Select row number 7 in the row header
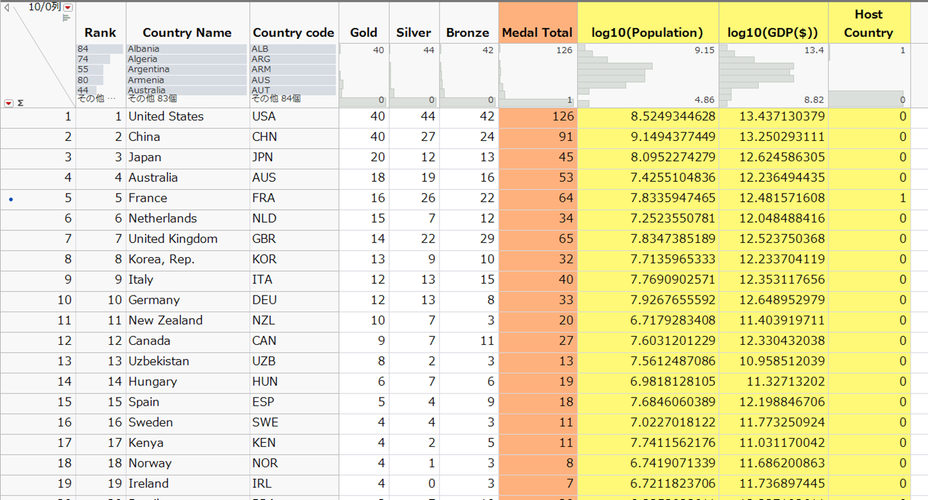 (38, 239)
